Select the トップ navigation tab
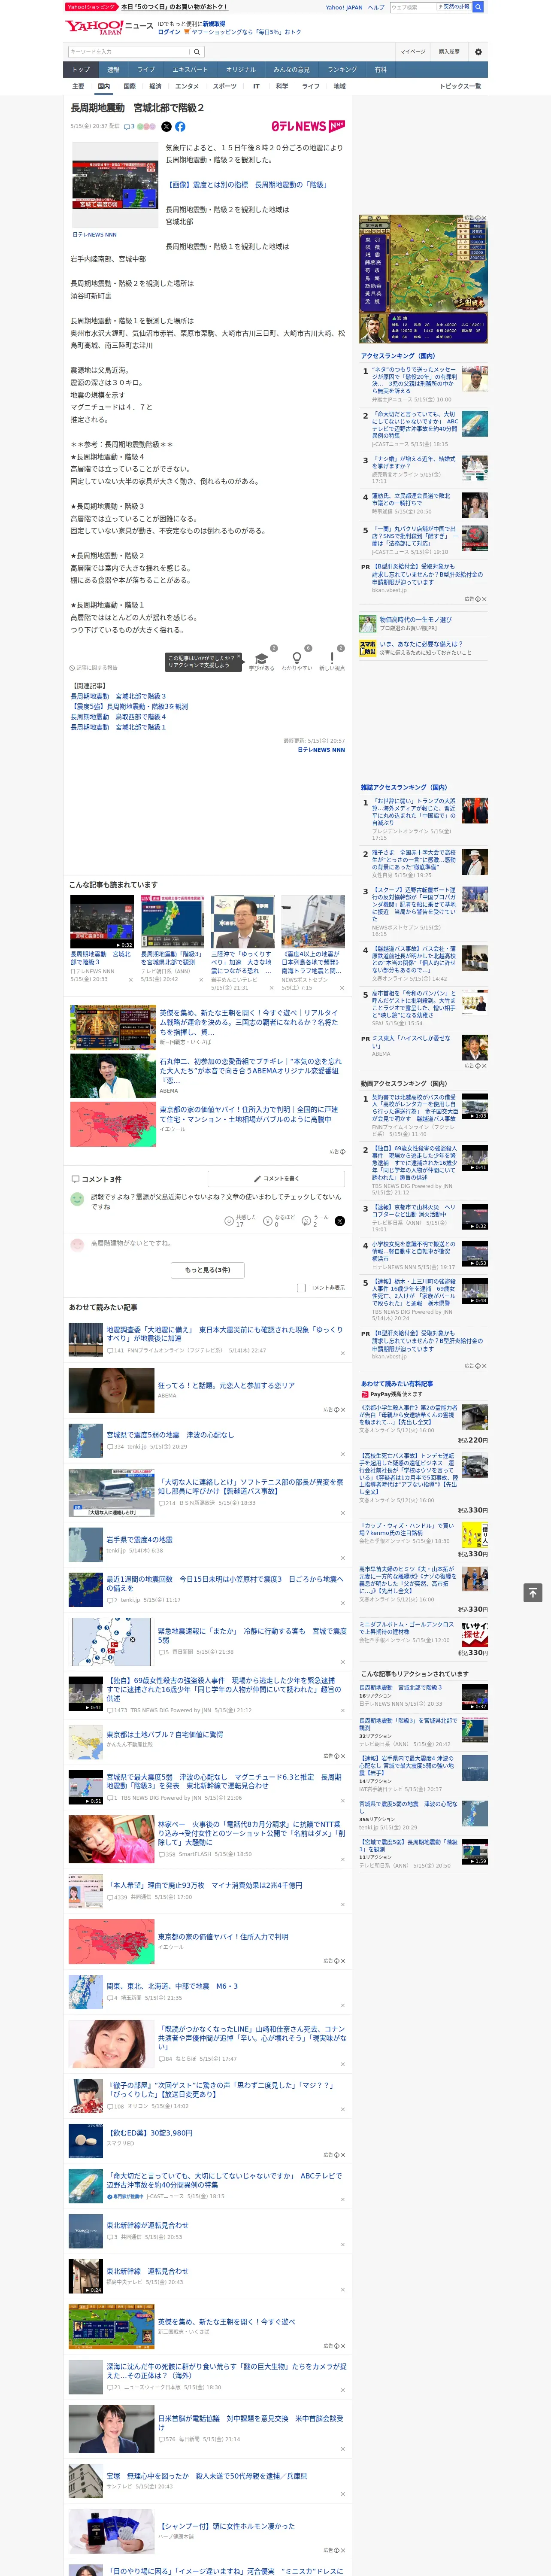Screen dimensions: 551x2576 81,70
